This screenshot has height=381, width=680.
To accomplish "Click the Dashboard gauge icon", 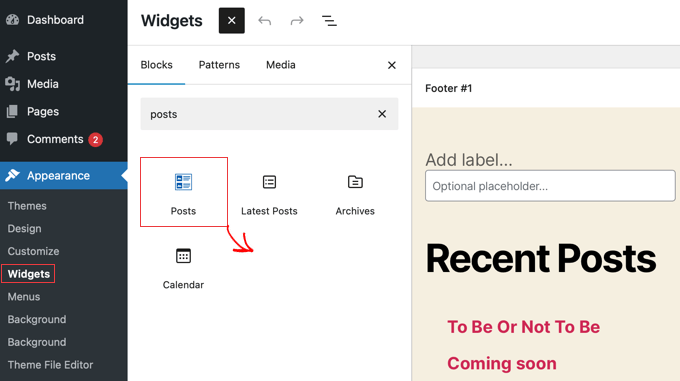I will (x=13, y=20).
